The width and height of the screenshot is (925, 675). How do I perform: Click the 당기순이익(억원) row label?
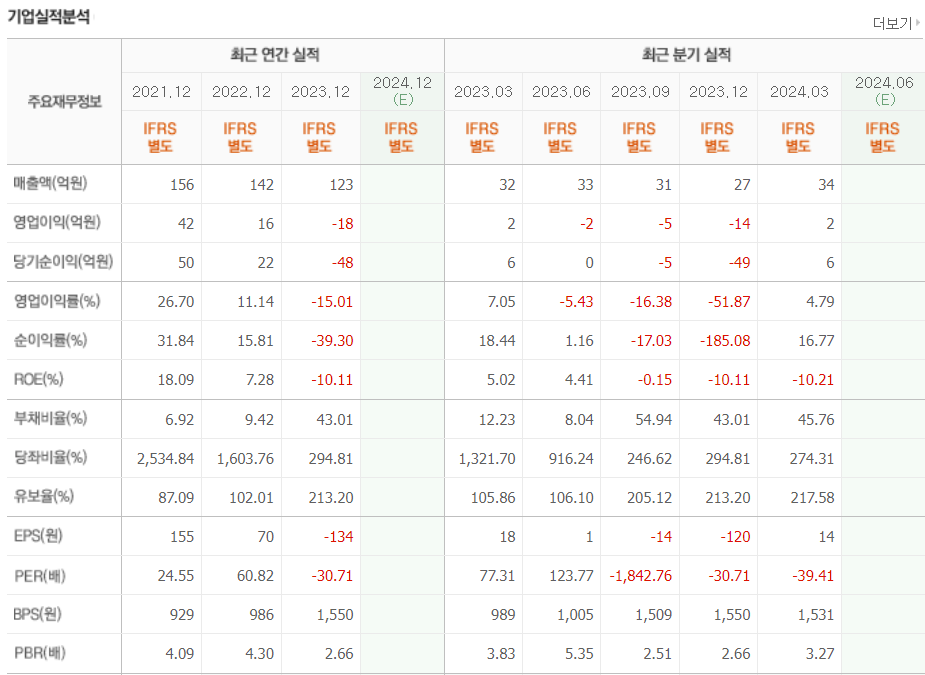[63, 261]
